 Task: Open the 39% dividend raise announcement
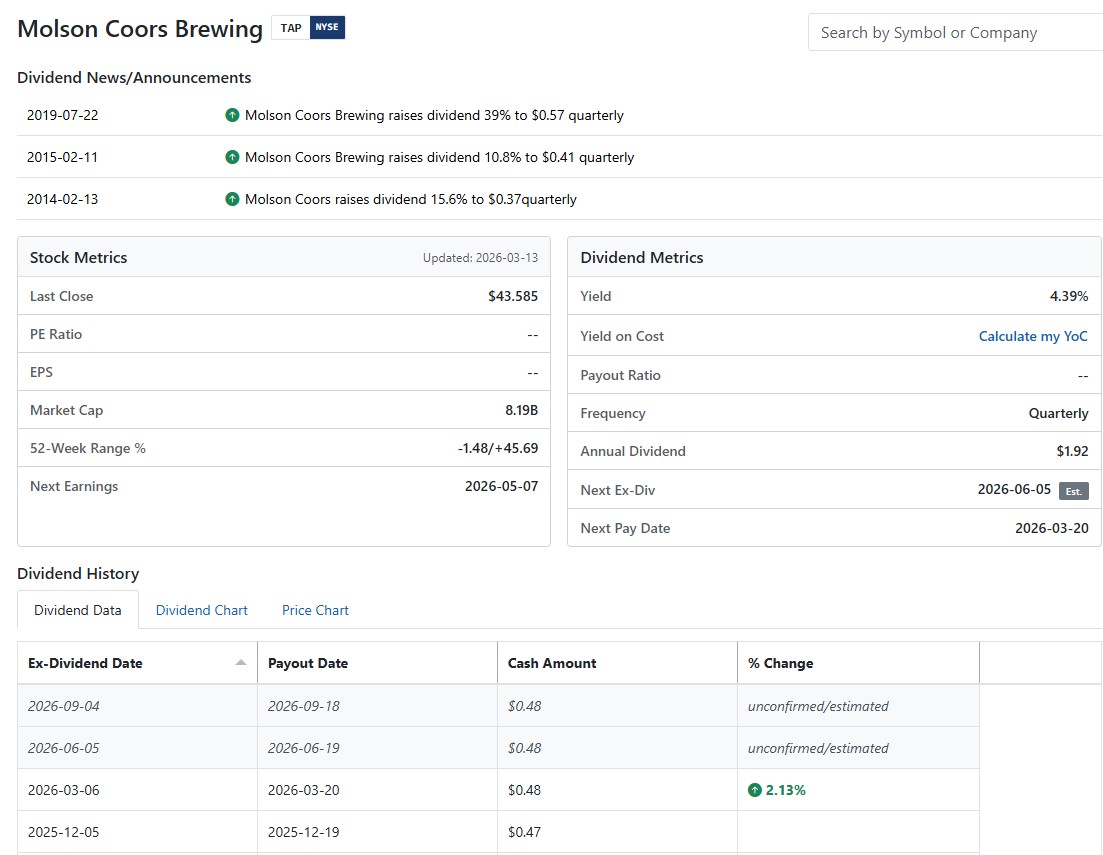pos(434,115)
